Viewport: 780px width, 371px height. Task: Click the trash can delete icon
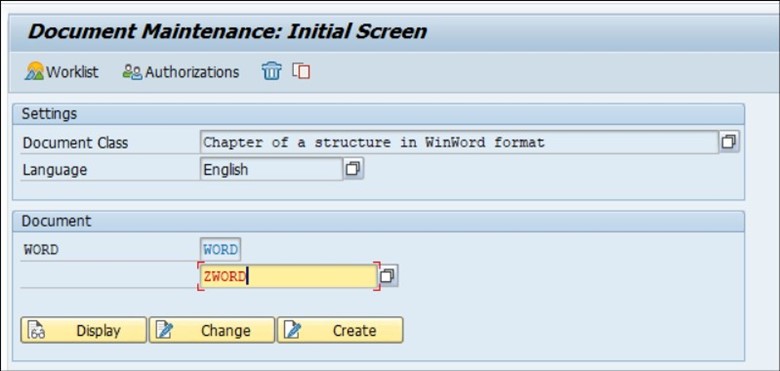(271, 71)
